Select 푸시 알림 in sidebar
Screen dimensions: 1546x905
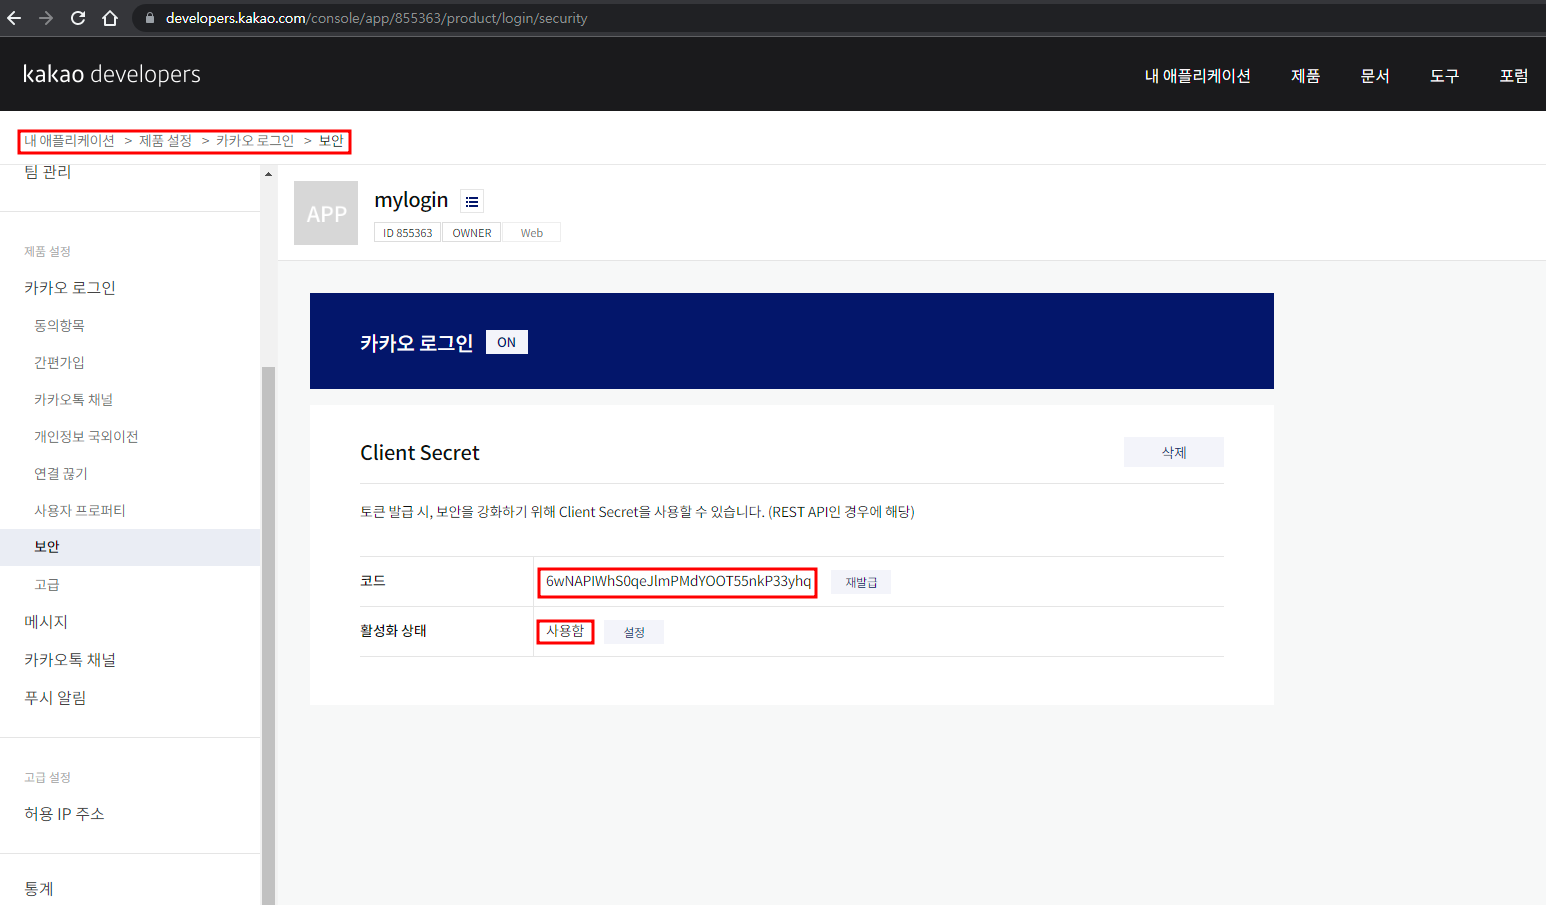(55, 698)
